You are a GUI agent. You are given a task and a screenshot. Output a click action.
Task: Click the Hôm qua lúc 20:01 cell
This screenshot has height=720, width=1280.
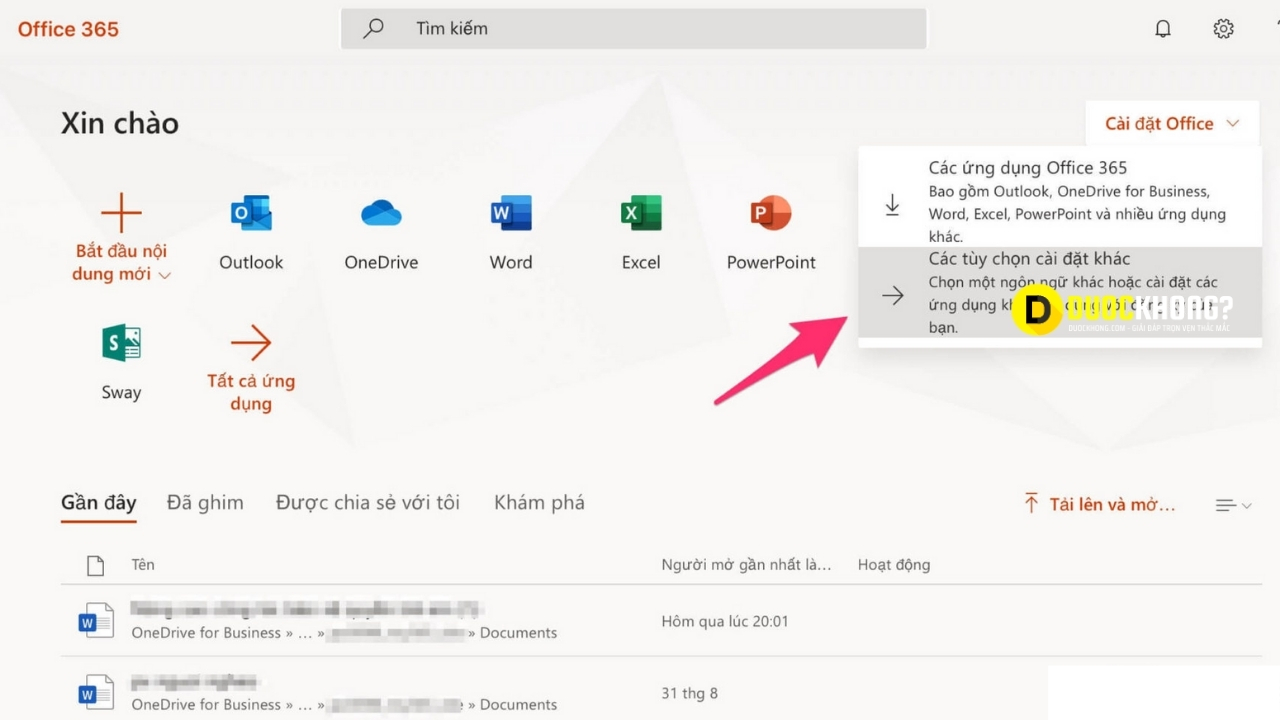725,621
